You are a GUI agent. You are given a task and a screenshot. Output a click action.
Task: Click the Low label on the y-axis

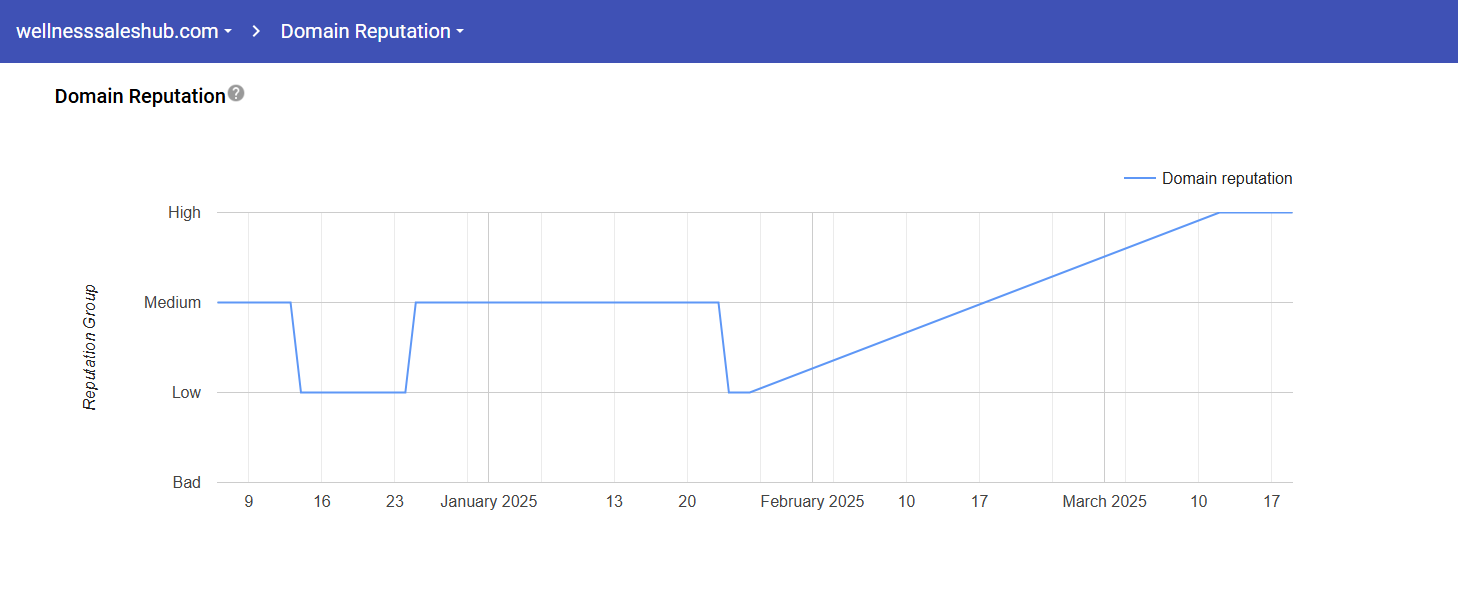186,392
